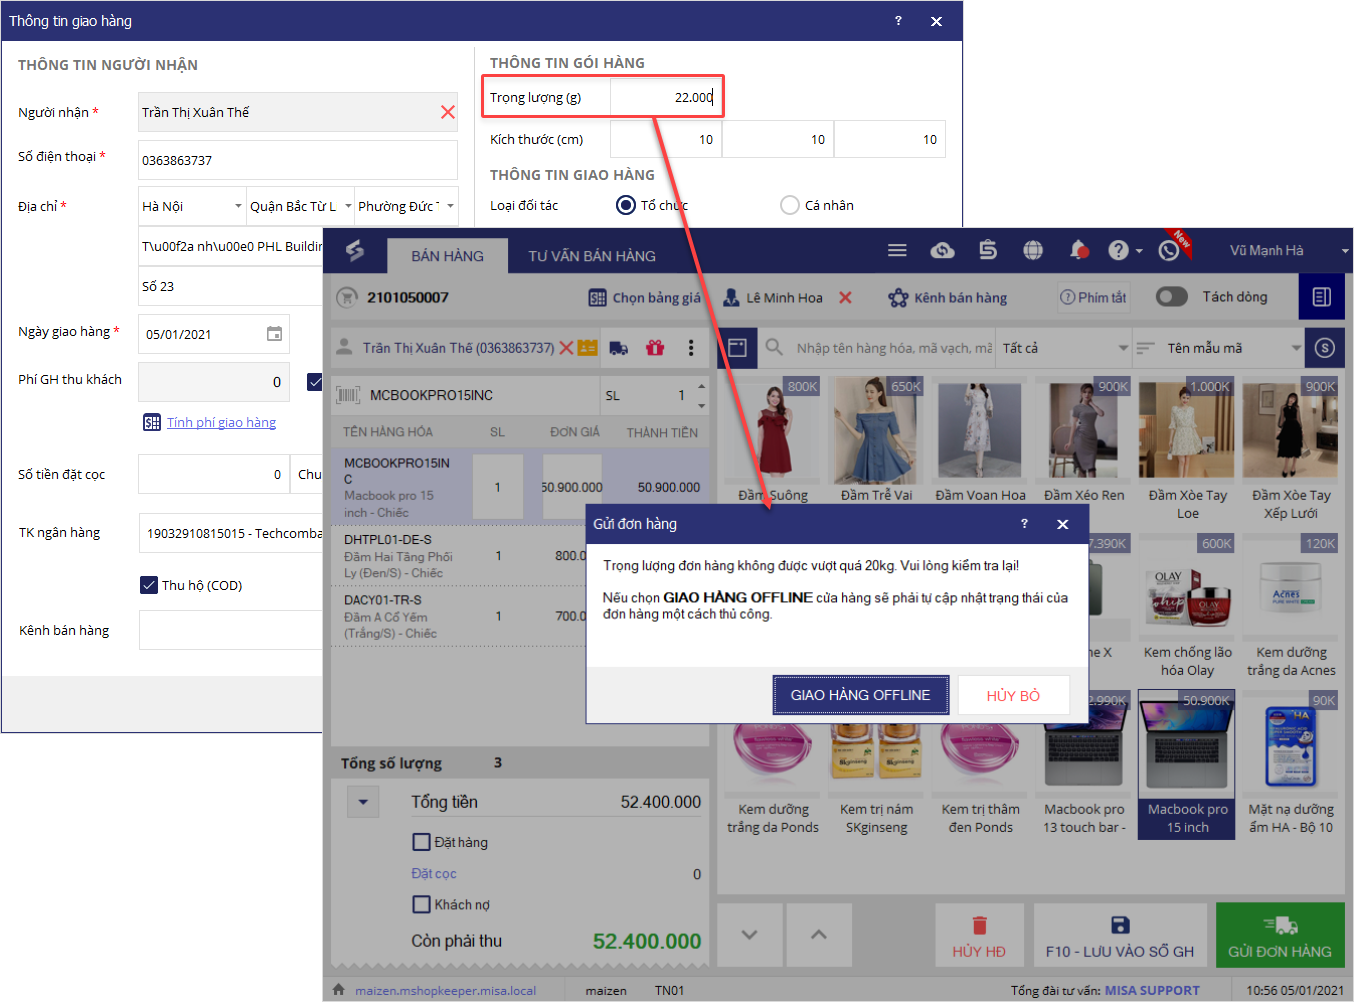Screen dimensions: 1354x1002
Task: Click the Đặt cọc link
Action: click(433, 873)
